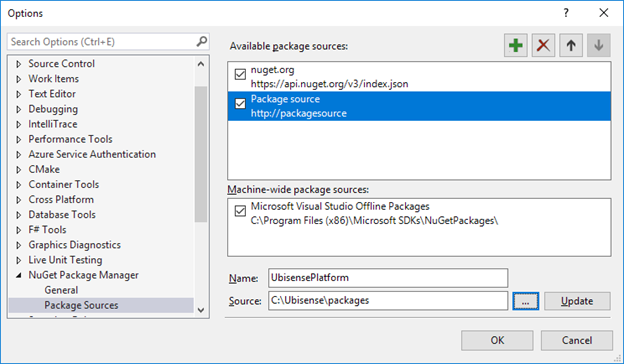Click the Search Options box
Viewport: 624px width, 364px height.
[103, 42]
